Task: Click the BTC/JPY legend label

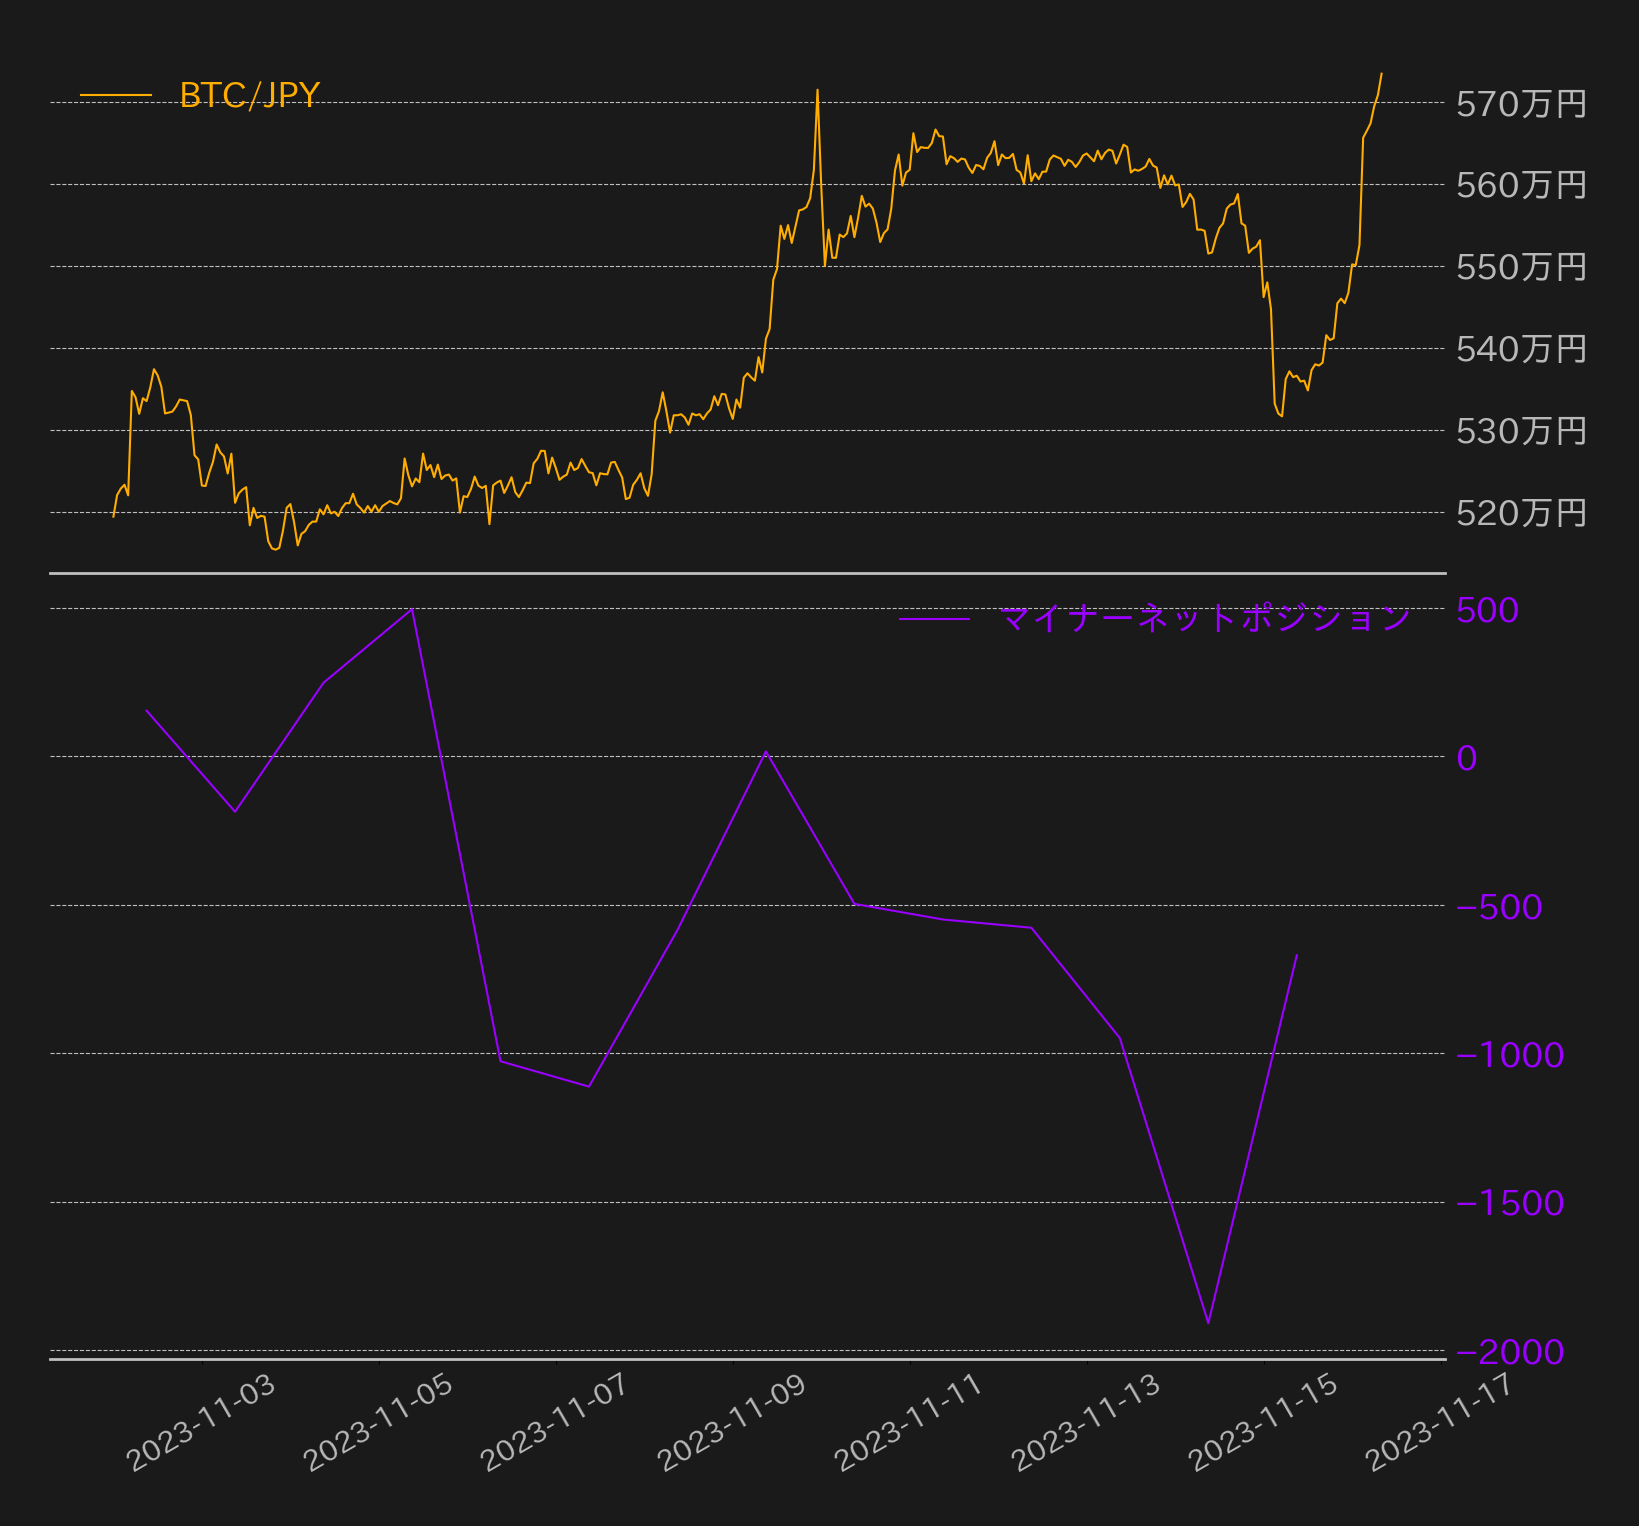Action: pos(249,95)
